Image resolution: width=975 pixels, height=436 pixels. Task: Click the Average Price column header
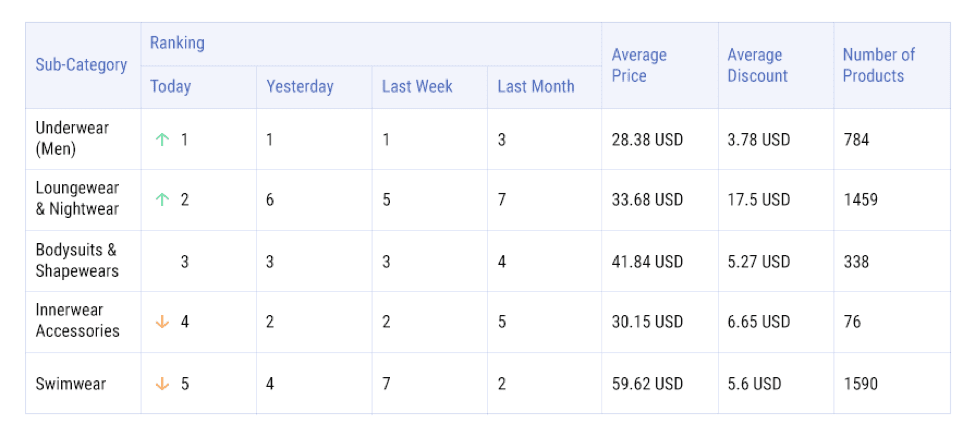click(639, 65)
